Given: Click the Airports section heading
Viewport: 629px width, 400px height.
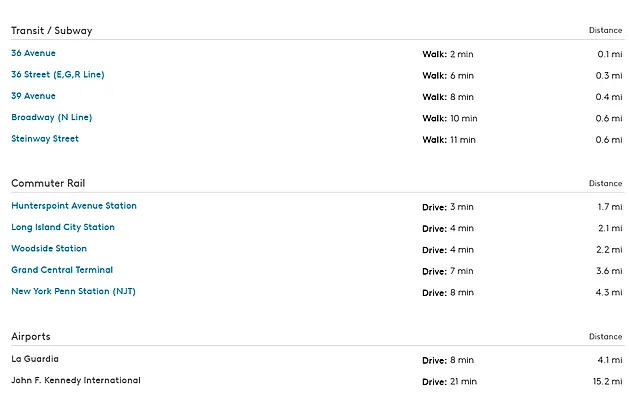Looking at the screenshot, I should [x=31, y=337].
